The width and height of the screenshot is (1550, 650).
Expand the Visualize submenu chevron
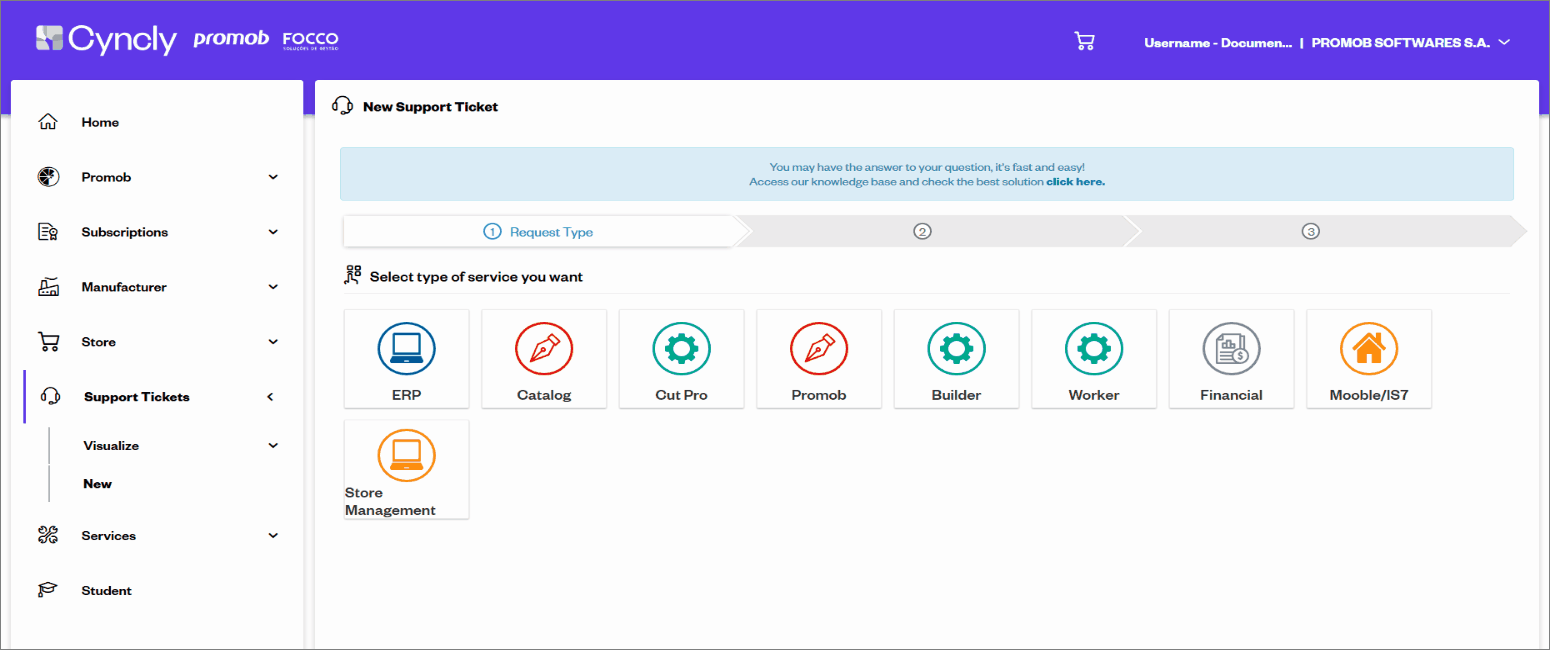[x=273, y=446]
